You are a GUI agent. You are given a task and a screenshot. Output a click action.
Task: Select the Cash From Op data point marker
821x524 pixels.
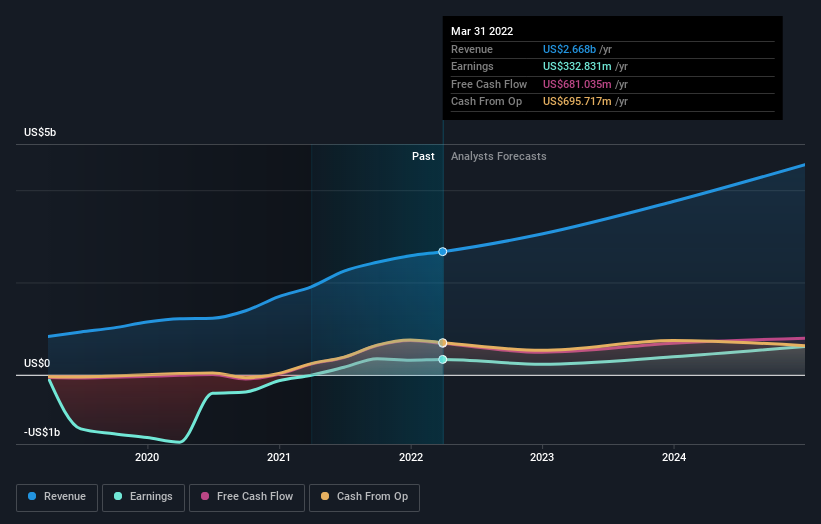click(x=443, y=343)
